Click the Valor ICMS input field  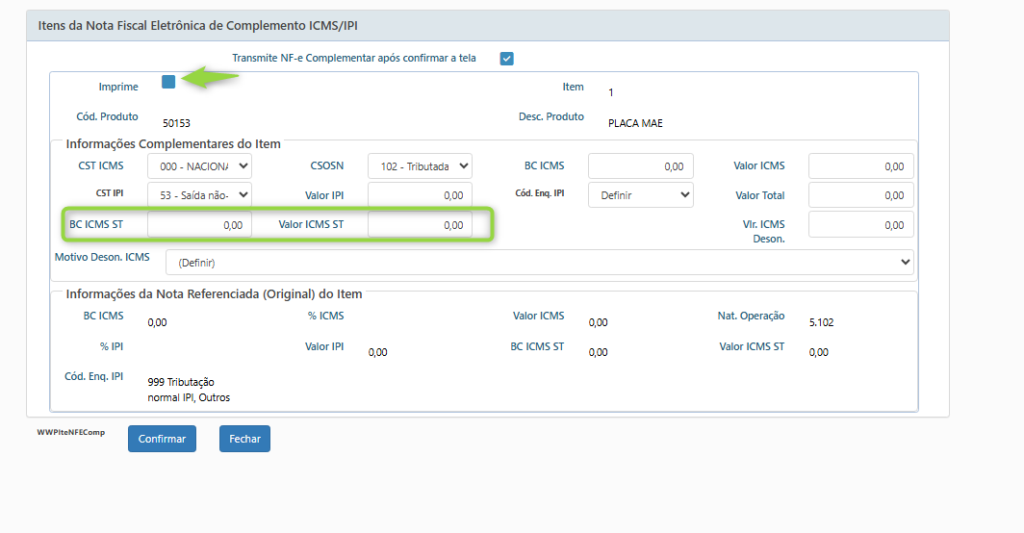pyautogui.click(x=860, y=166)
